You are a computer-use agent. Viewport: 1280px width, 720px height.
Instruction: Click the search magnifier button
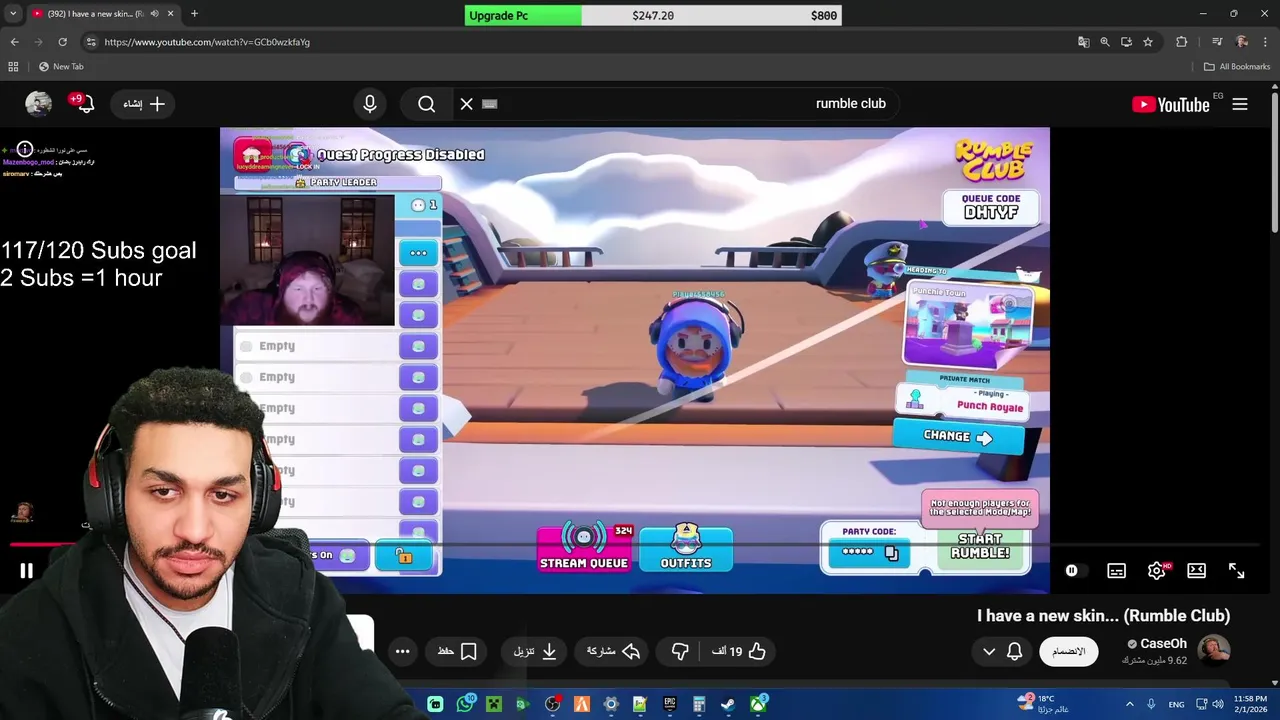[427, 104]
